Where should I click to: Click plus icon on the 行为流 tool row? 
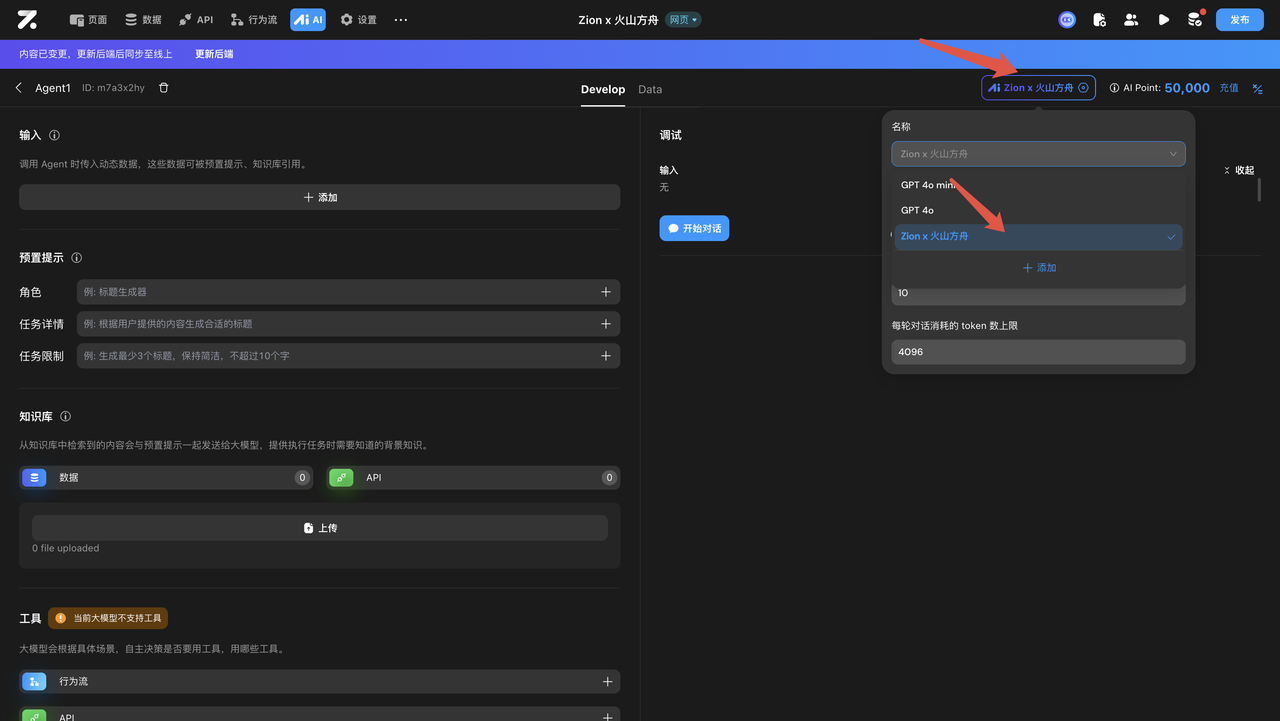click(607, 682)
